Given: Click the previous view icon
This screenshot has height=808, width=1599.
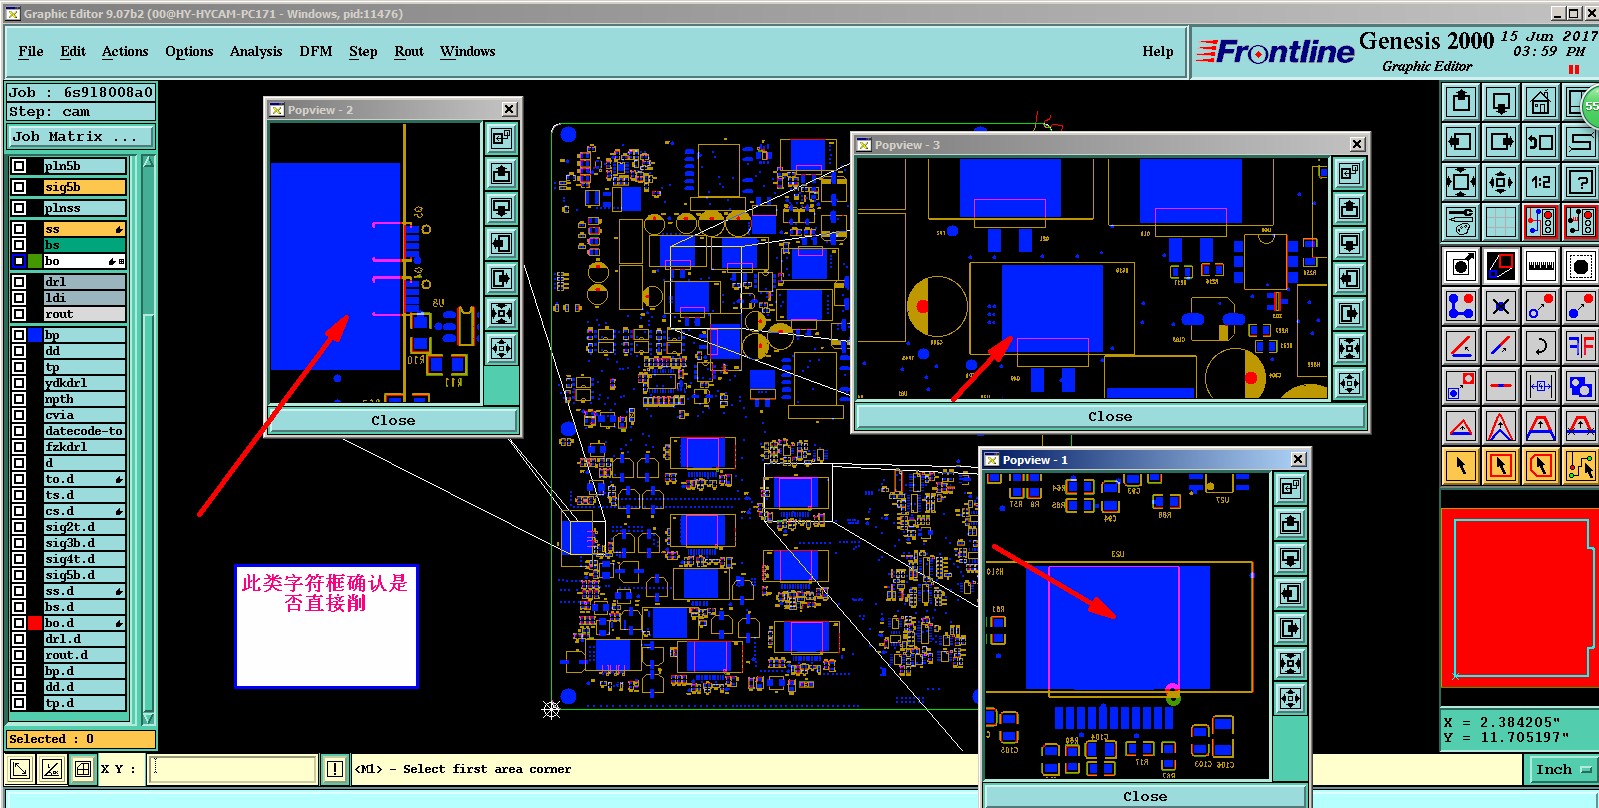Looking at the screenshot, I should [1541, 142].
